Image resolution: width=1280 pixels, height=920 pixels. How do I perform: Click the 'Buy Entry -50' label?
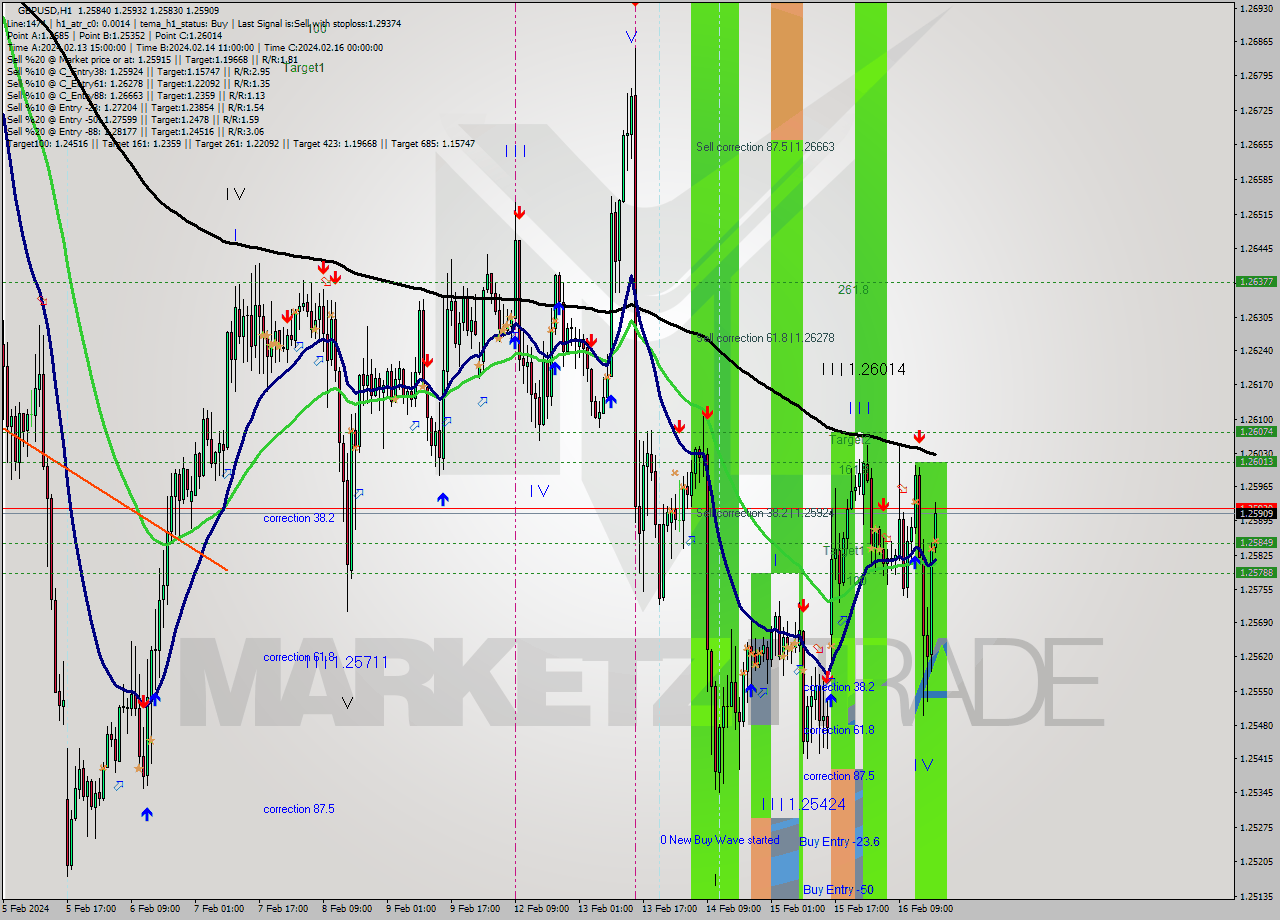click(x=838, y=890)
